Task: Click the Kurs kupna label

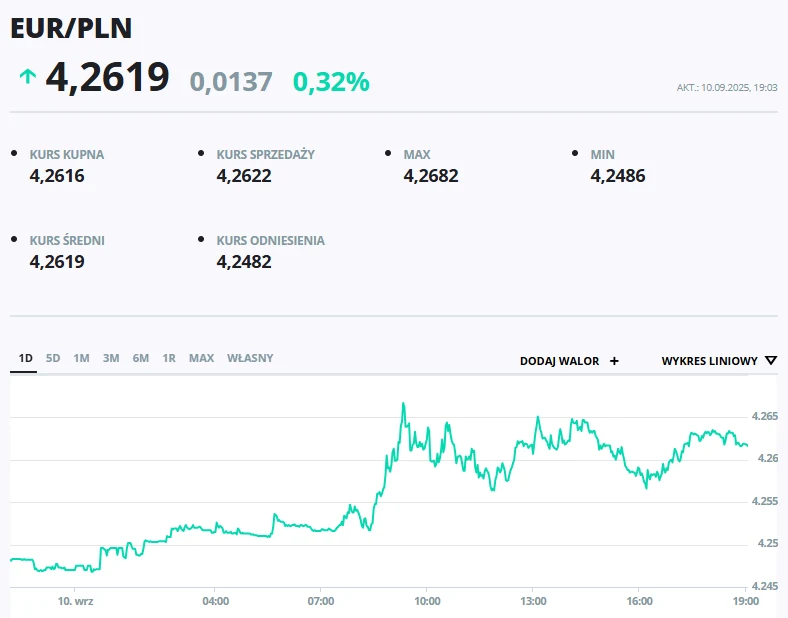Action: 67,155
